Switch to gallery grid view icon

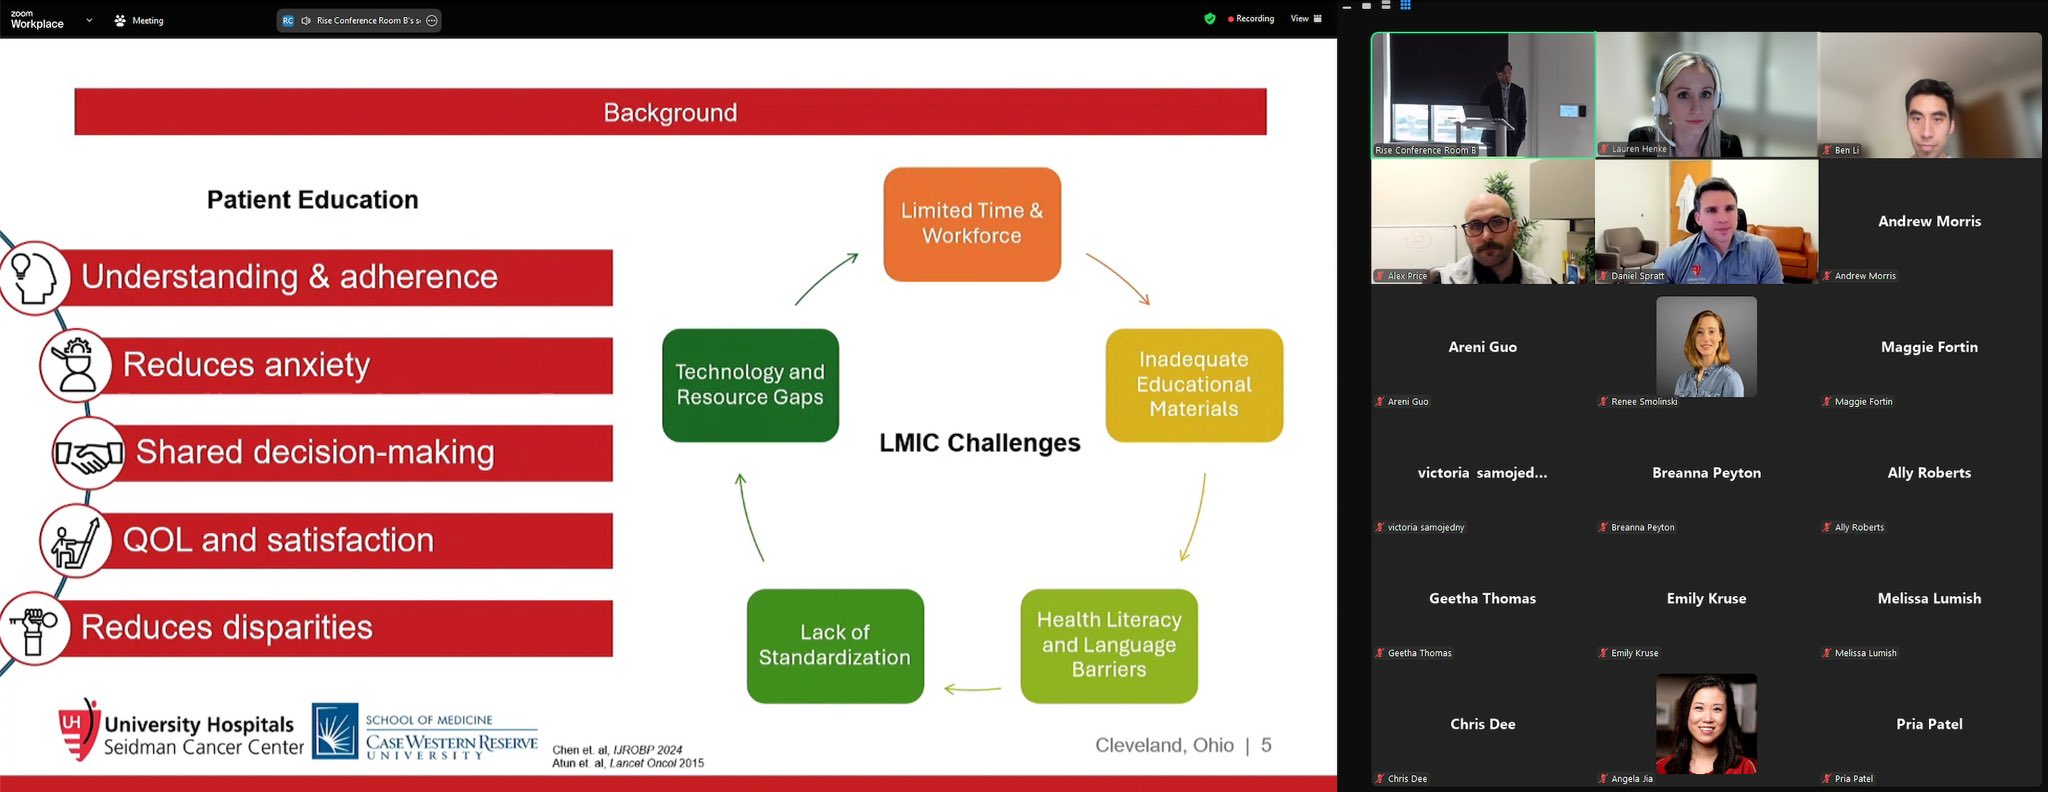pyautogui.click(x=1405, y=6)
